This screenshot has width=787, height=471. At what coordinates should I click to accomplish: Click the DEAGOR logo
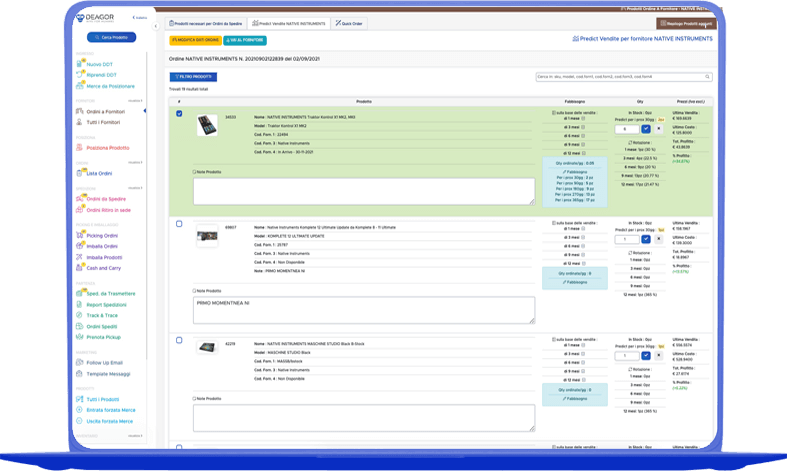[x=95, y=18]
